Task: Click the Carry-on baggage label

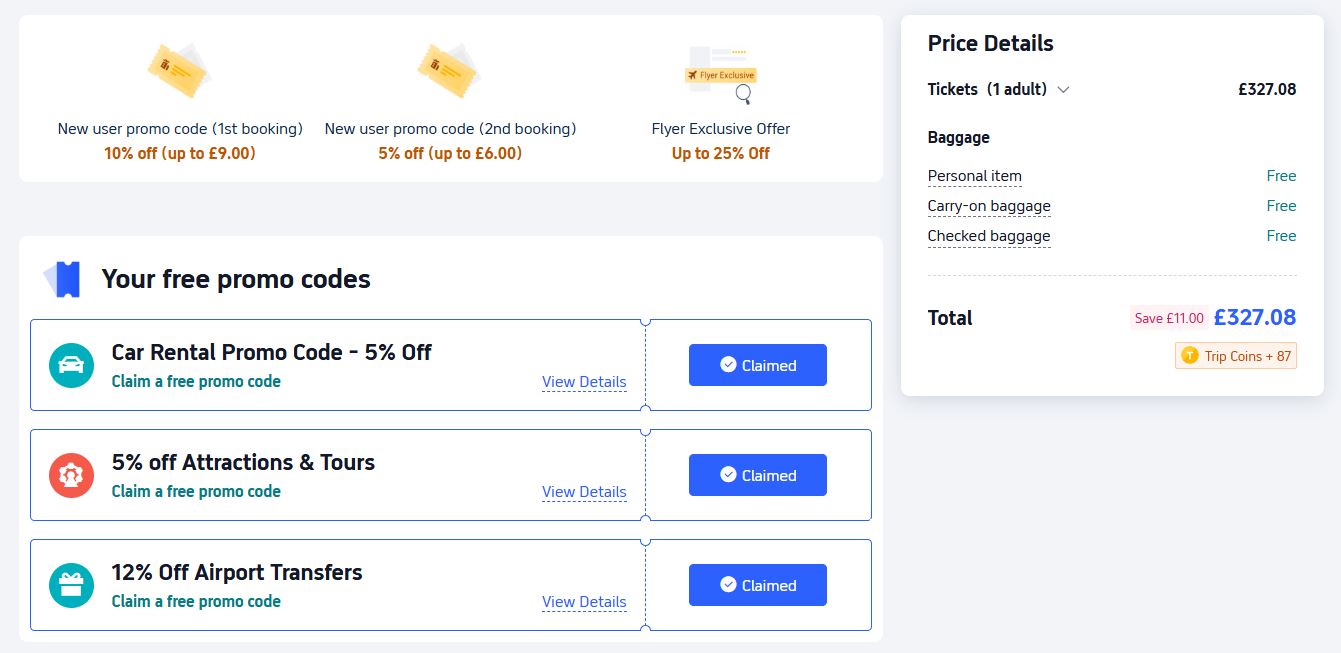Action: [x=988, y=206]
